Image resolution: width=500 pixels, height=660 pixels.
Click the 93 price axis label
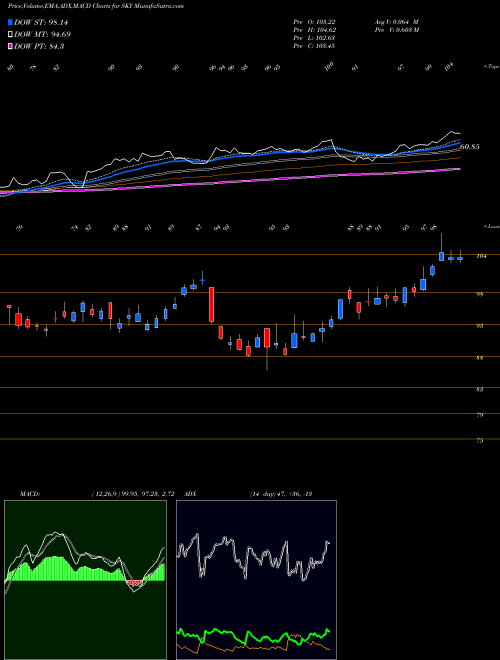click(479, 326)
